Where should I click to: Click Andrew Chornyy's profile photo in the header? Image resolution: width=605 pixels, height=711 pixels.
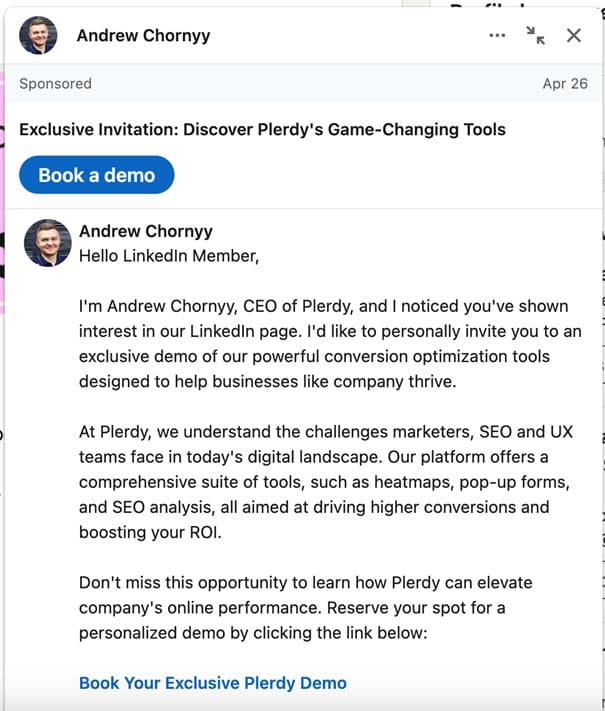click(39, 36)
